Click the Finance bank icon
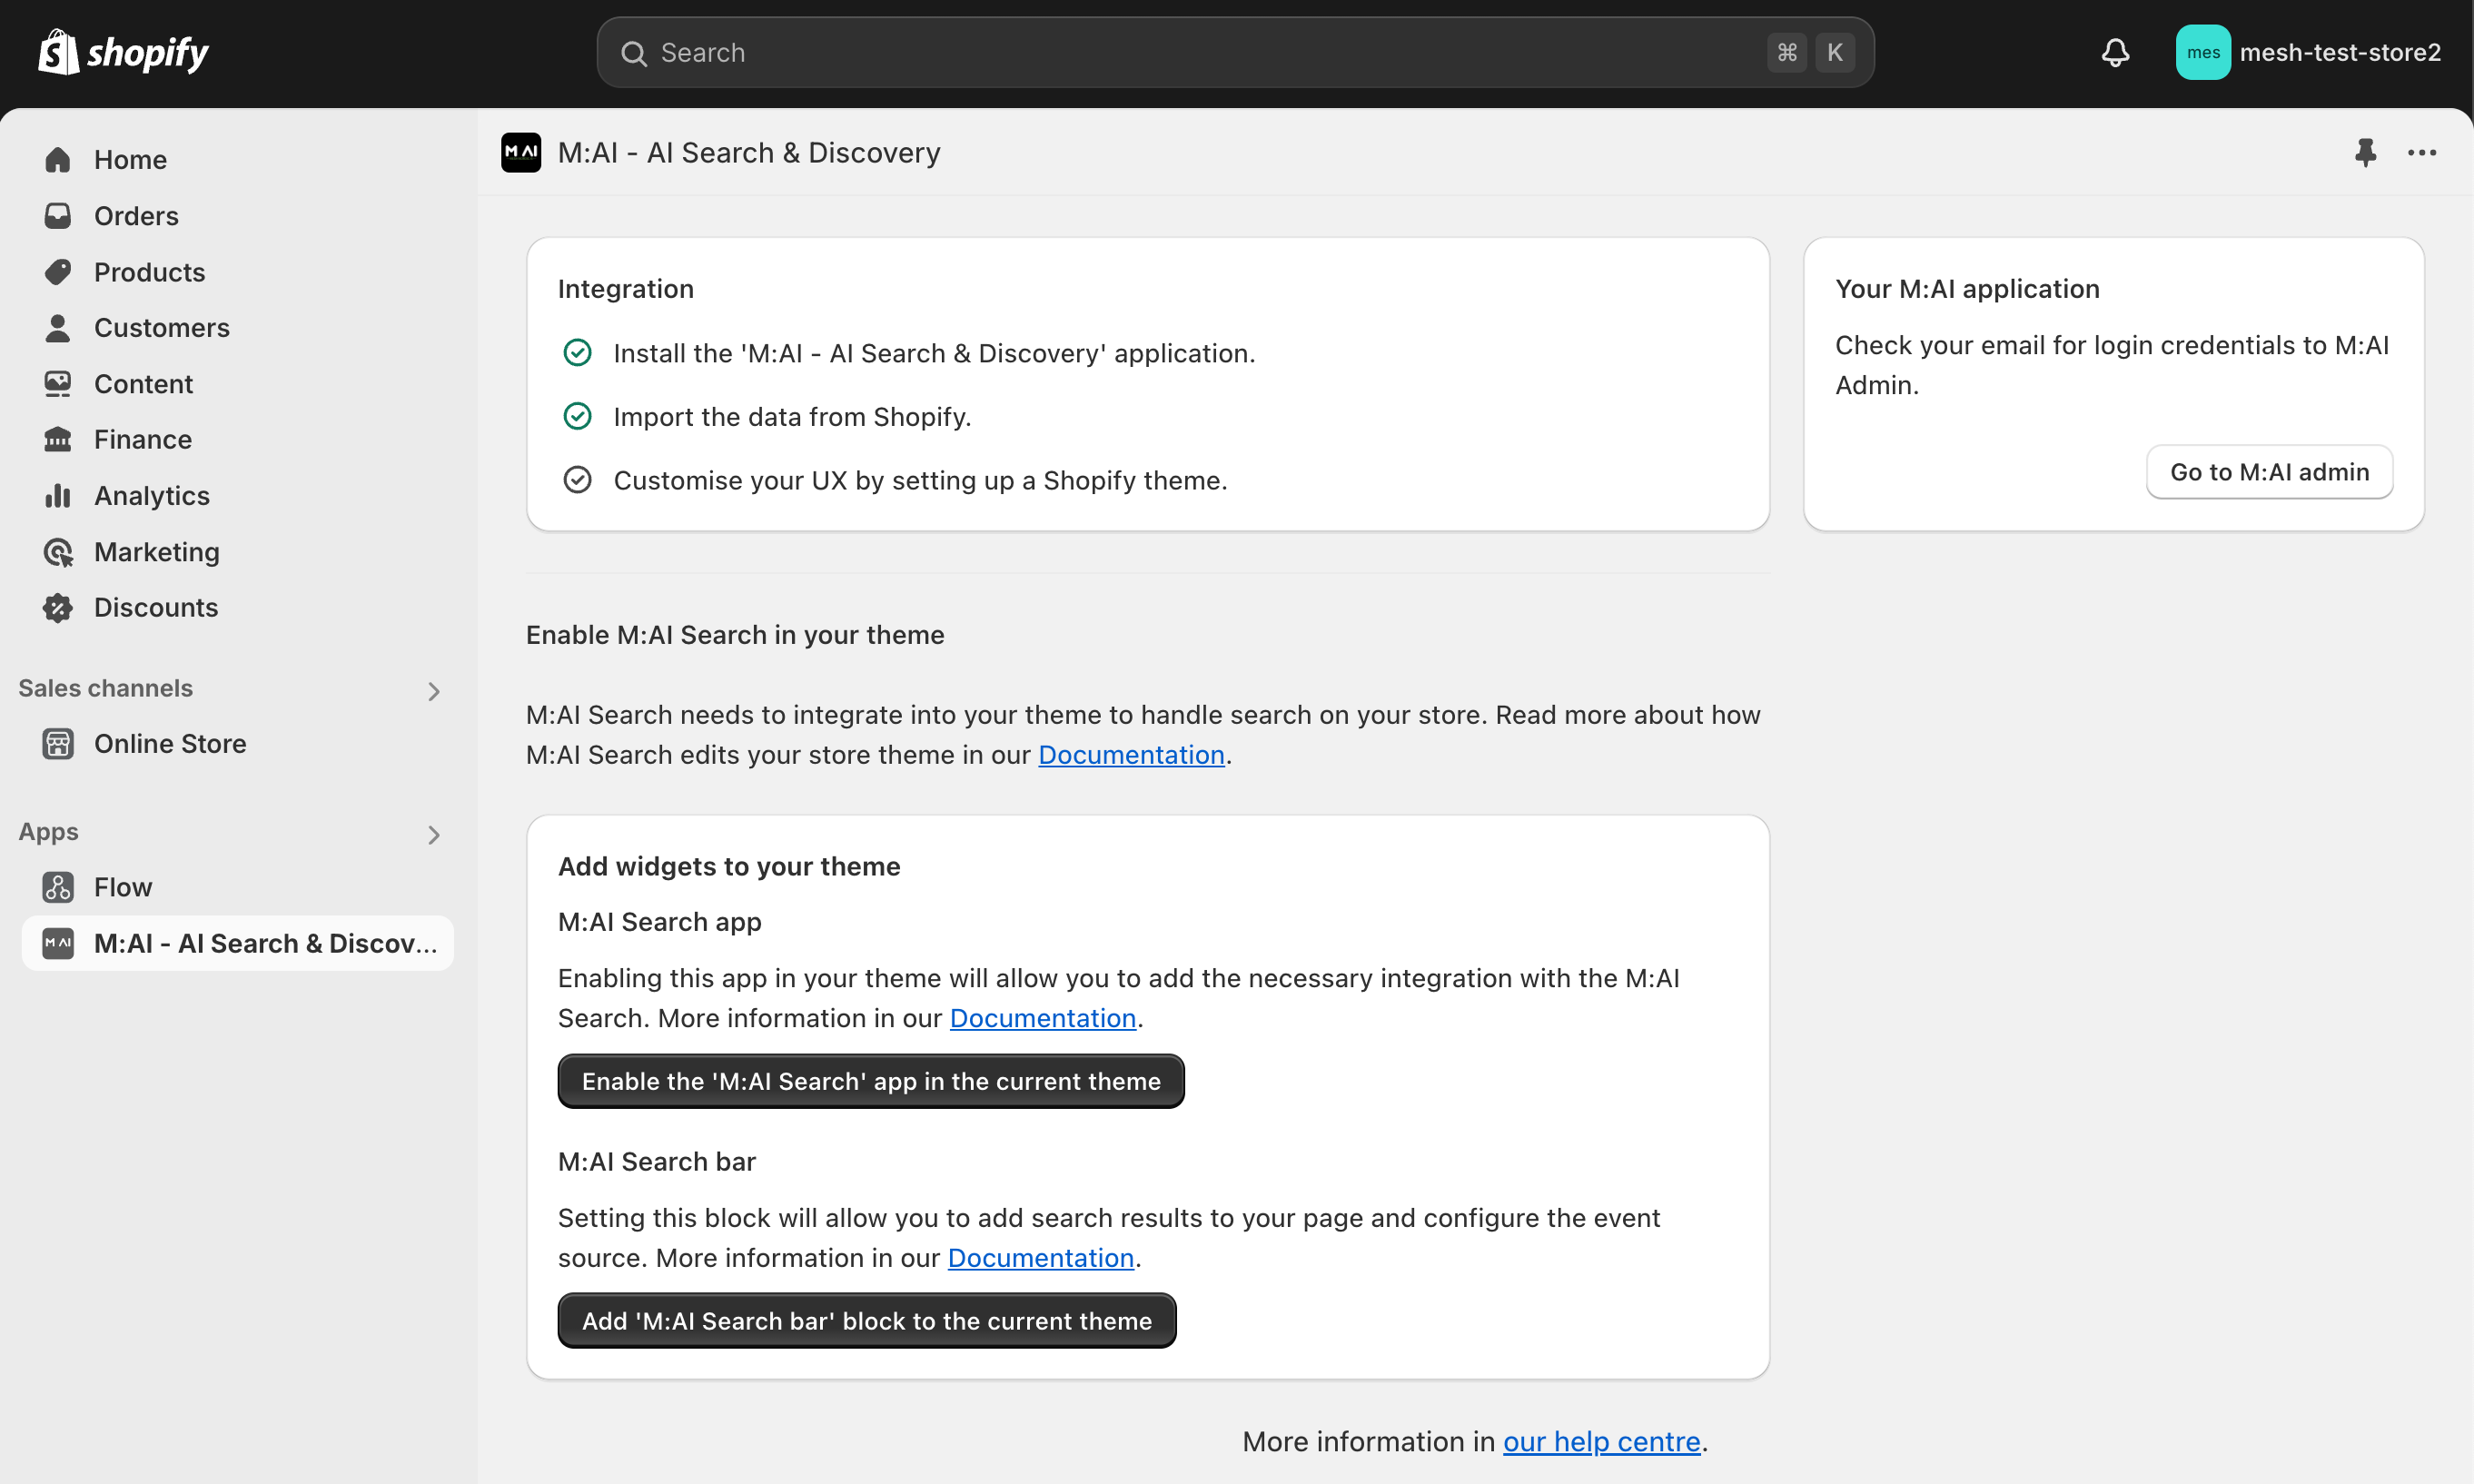The height and width of the screenshot is (1484, 2474). click(x=58, y=440)
